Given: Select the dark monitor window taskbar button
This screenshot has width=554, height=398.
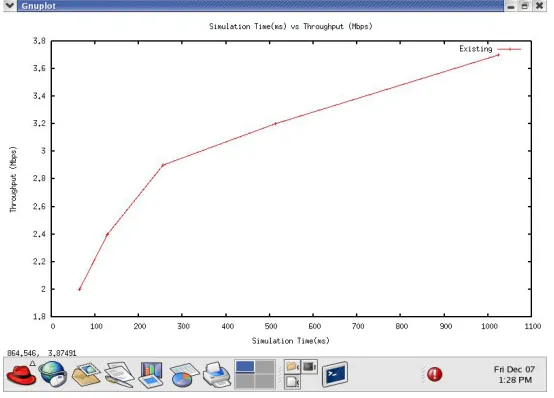Looking at the screenshot, I should point(309,367).
